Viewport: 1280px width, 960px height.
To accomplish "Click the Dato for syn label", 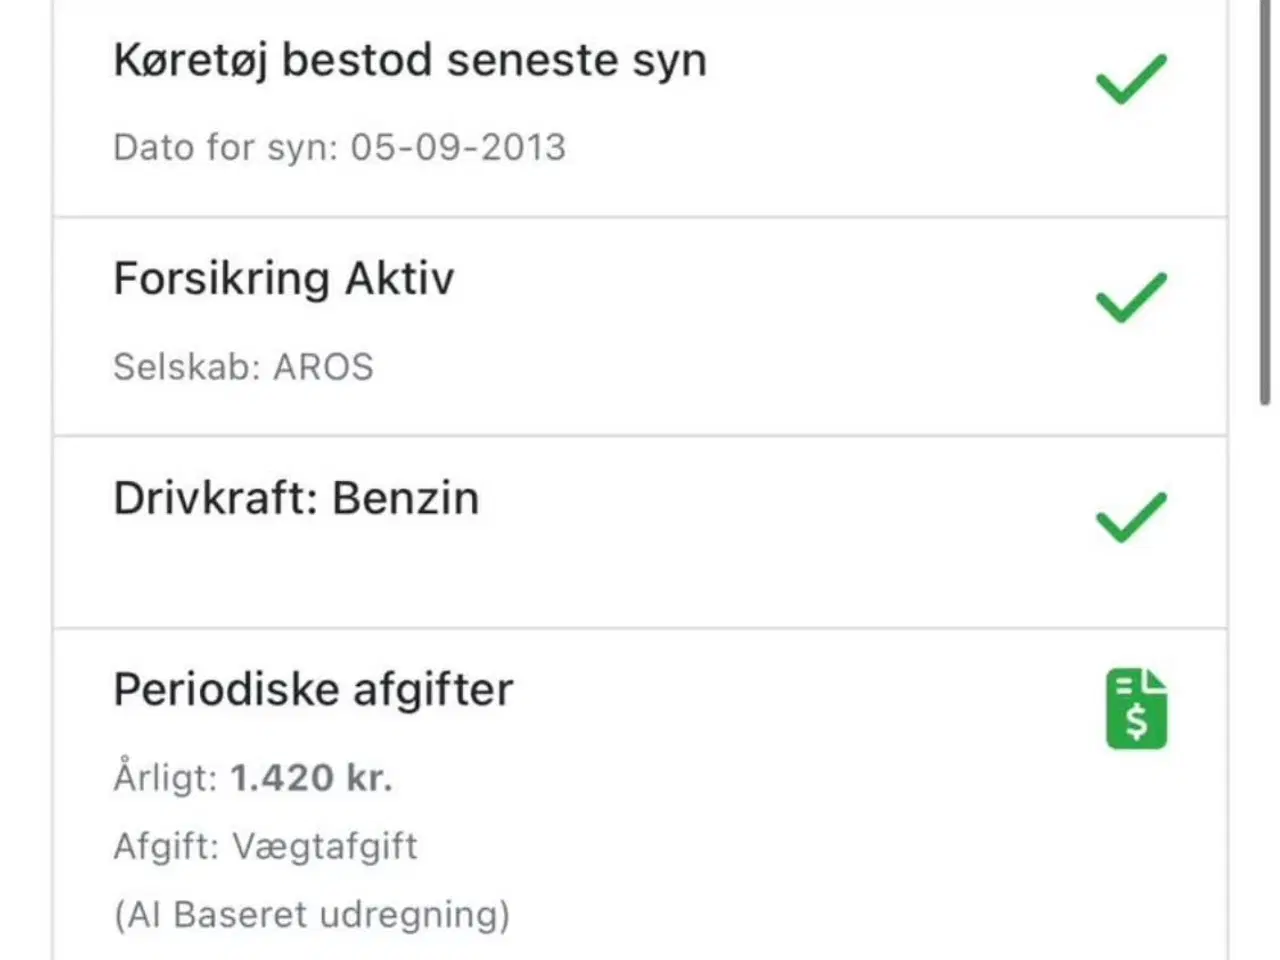I will pyautogui.click(x=225, y=148).
